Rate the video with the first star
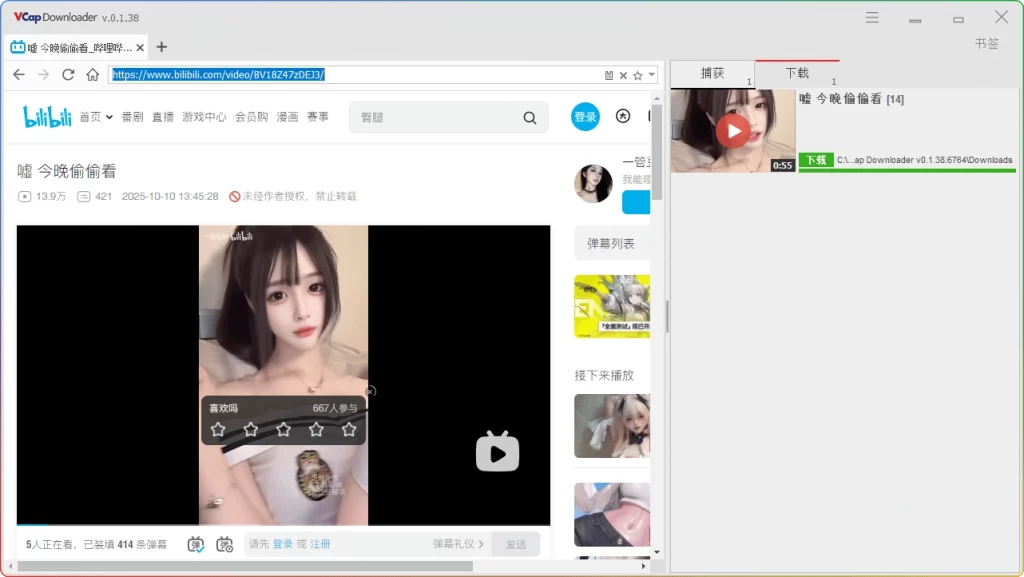Image resolution: width=1024 pixels, height=577 pixels. [x=218, y=428]
